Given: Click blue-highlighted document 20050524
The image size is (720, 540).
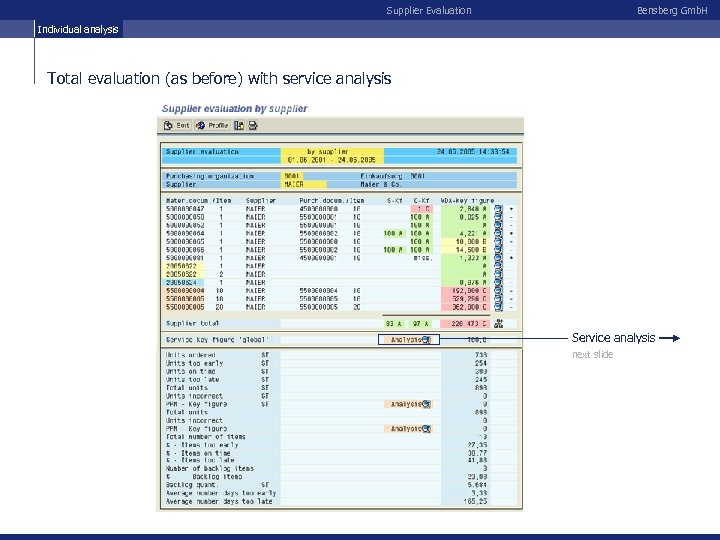Looking at the screenshot, I should click(181, 282).
